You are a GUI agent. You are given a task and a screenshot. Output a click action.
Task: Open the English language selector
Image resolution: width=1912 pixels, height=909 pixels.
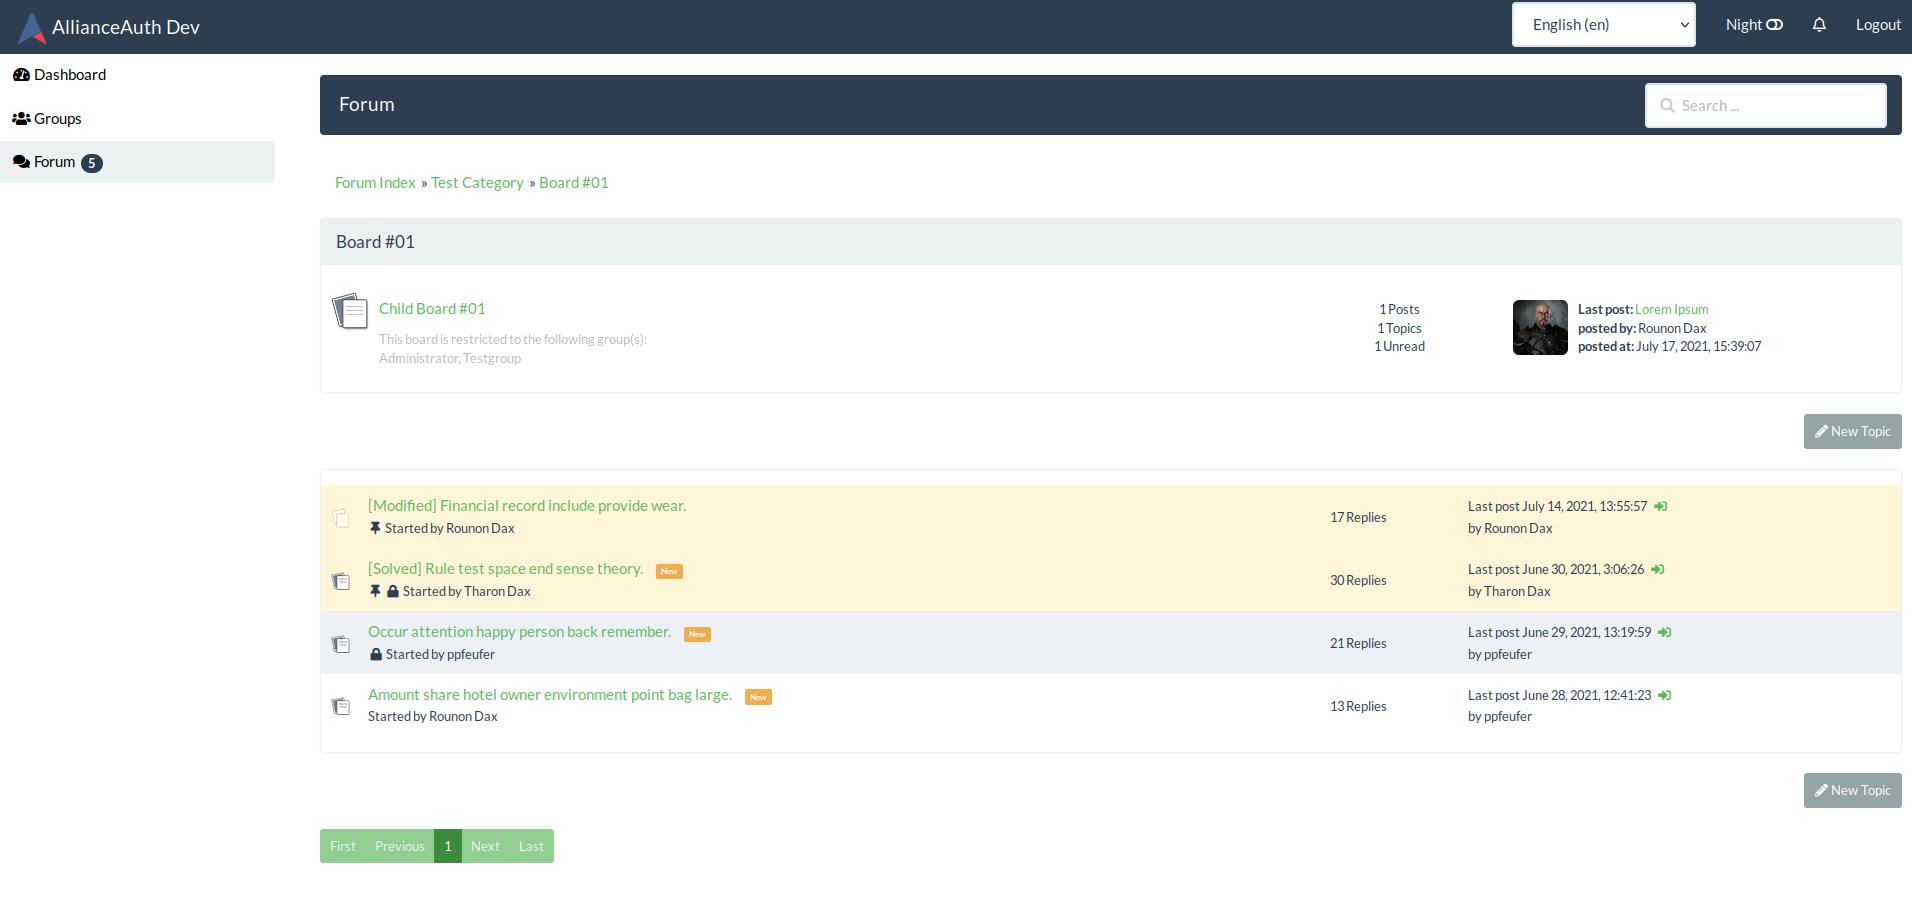pyautogui.click(x=1603, y=24)
